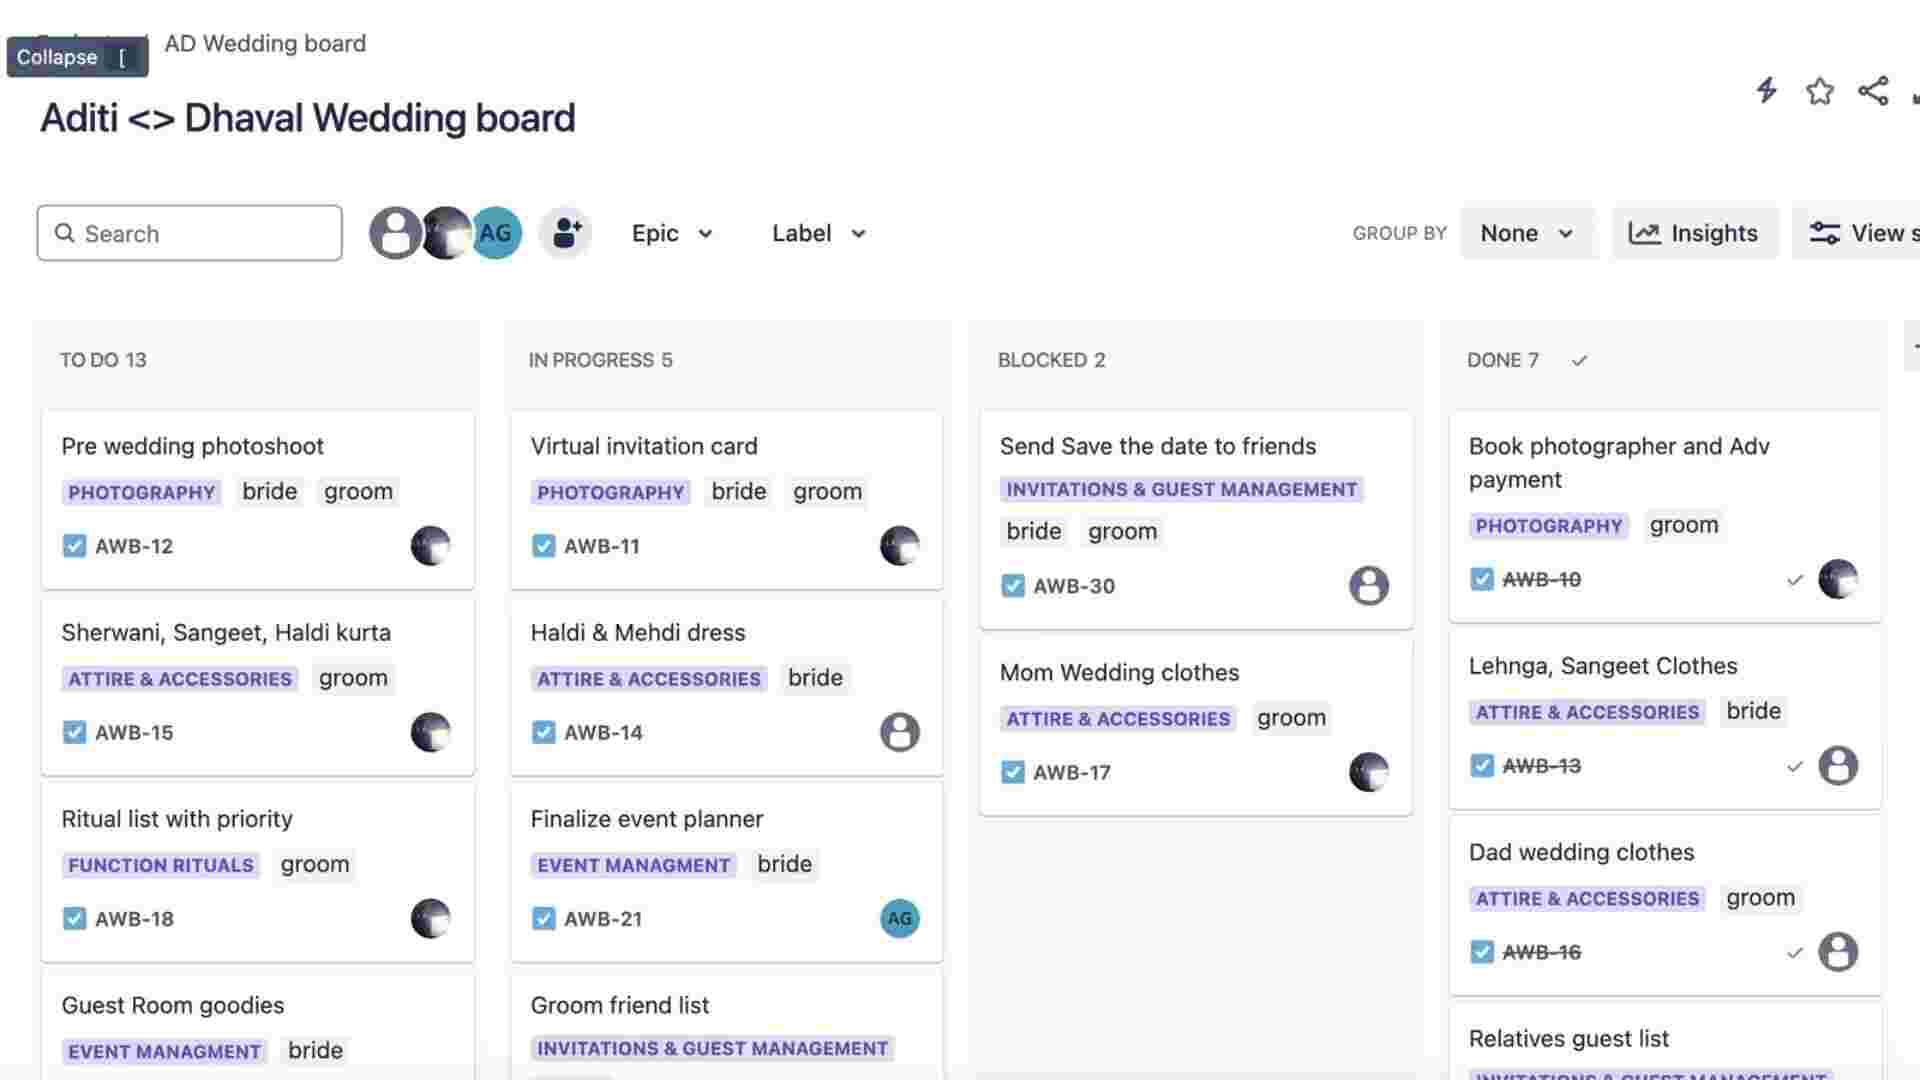1920x1080 pixels.
Task: Click FUNCTION RITUALS epic tag
Action: click(161, 865)
